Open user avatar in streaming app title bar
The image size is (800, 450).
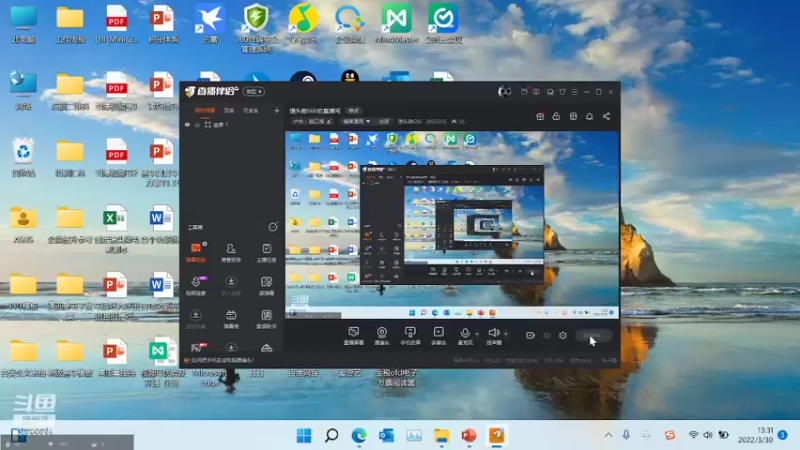tap(504, 92)
